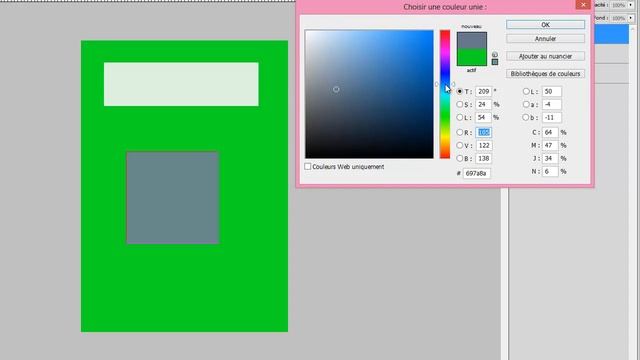This screenshot has width=640, height=360.
Task: Click the gray-blue square on the canvas
Action: pyautogui.click(x=173, y=198)
